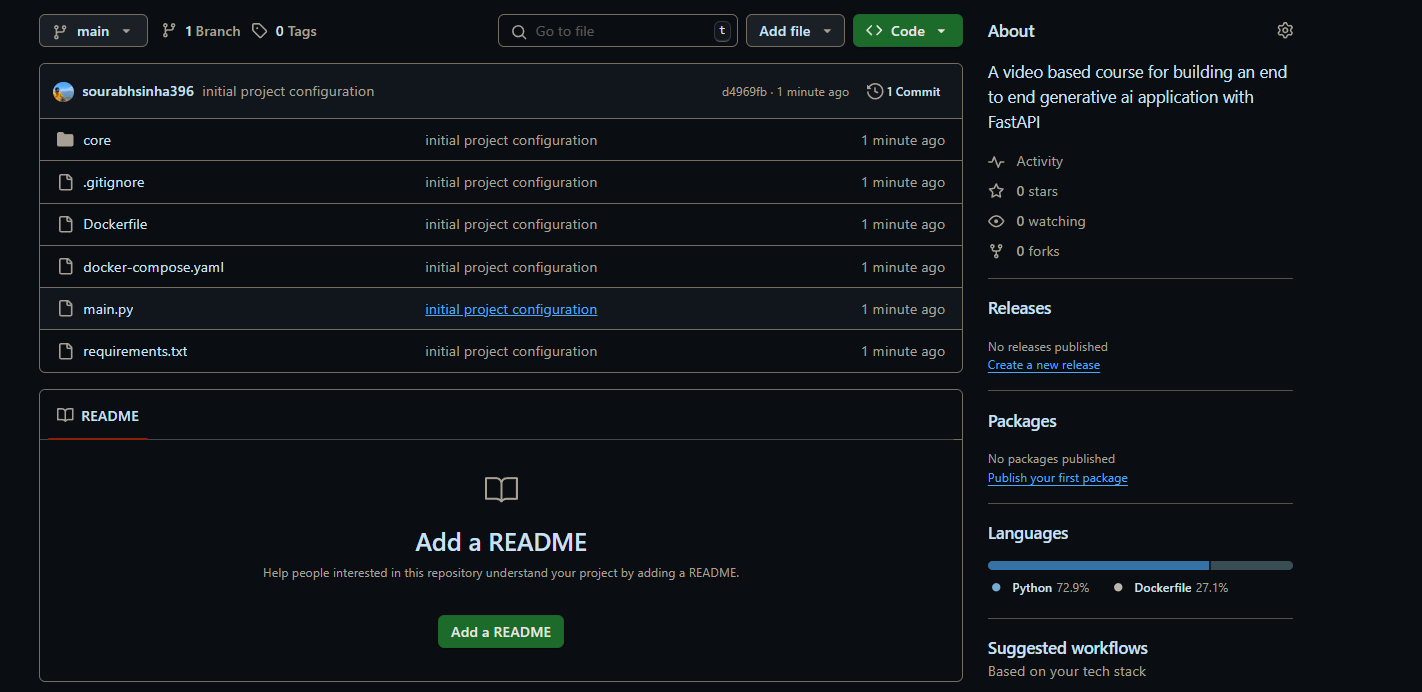Click the green Add a README button
The image size is (1422, 692).
tap(501, 632)
